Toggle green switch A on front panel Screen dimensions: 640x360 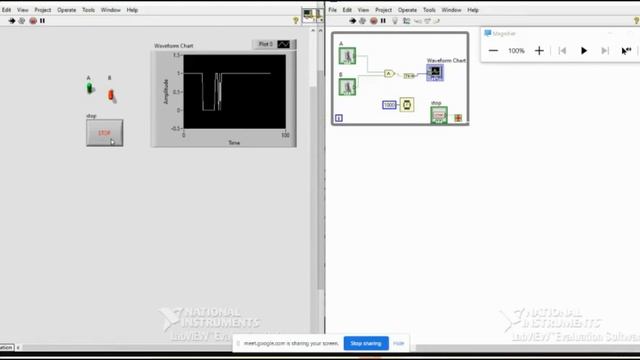90,88
